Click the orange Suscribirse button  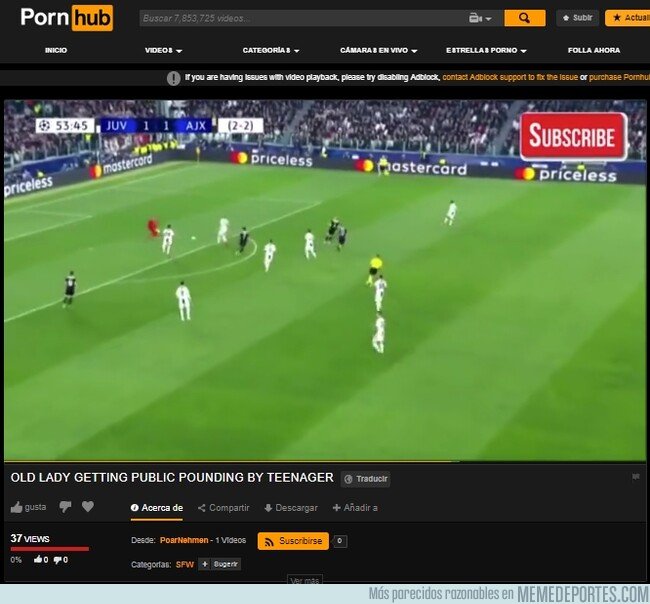click(293, 541)
